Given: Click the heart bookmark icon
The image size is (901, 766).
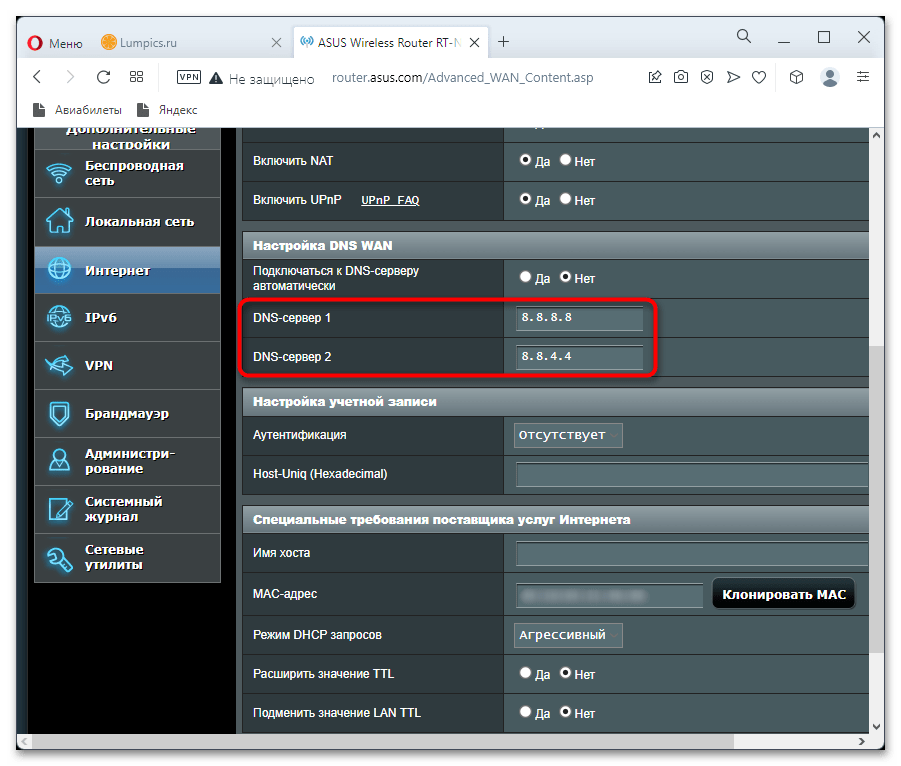Looking at the screenshot, I should (x=759, y=77).
